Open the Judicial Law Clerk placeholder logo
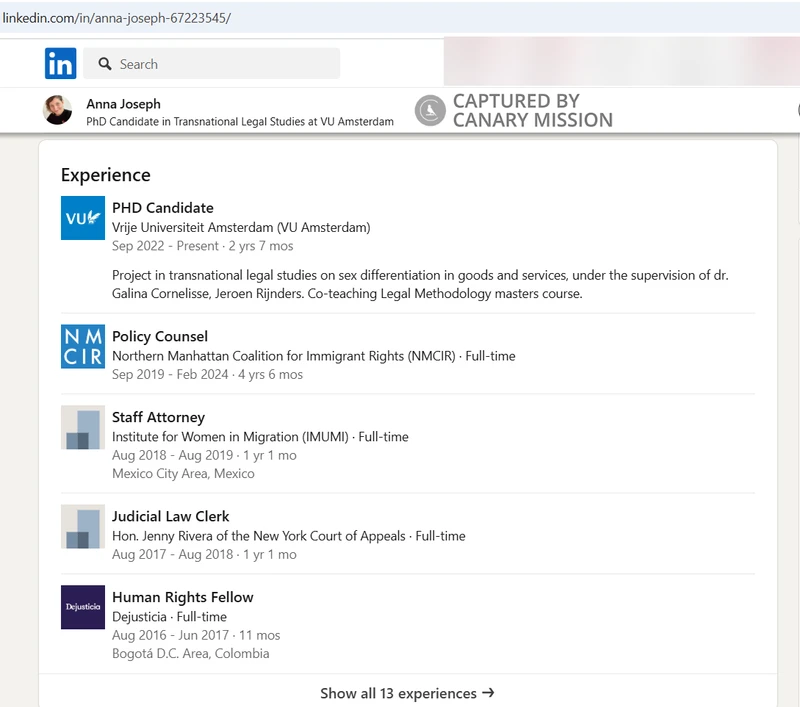Screen dimensions: 800x707 [83, 526]
